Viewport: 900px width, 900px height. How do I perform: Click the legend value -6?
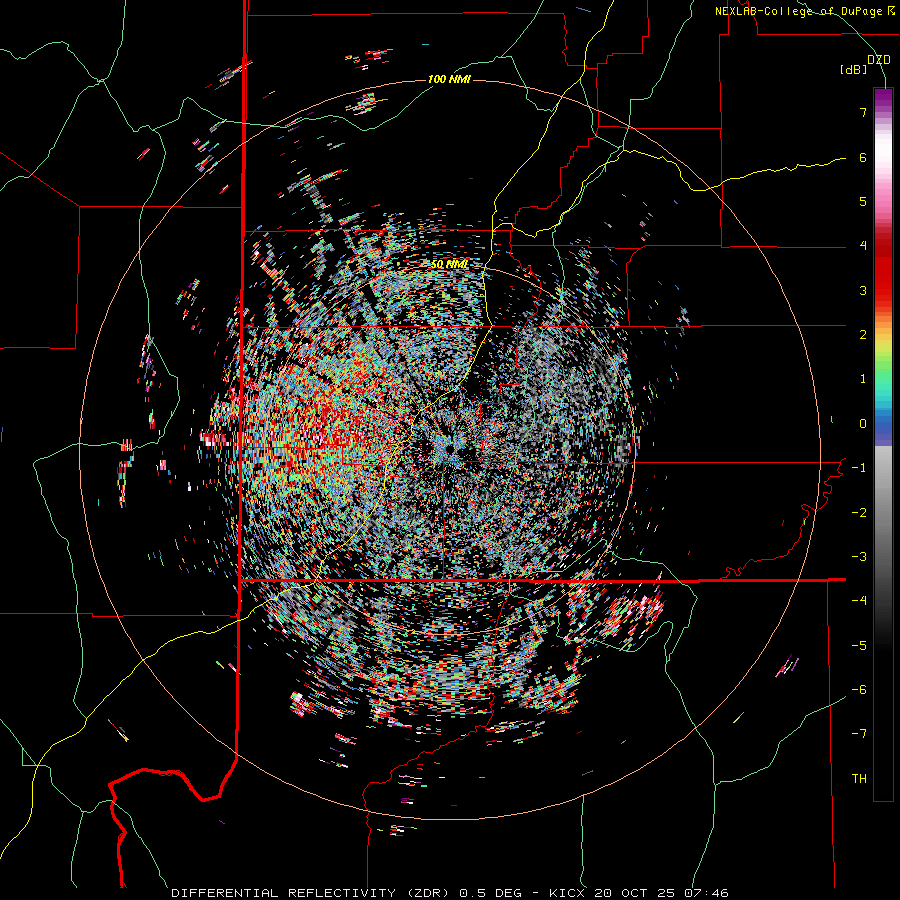859,690
